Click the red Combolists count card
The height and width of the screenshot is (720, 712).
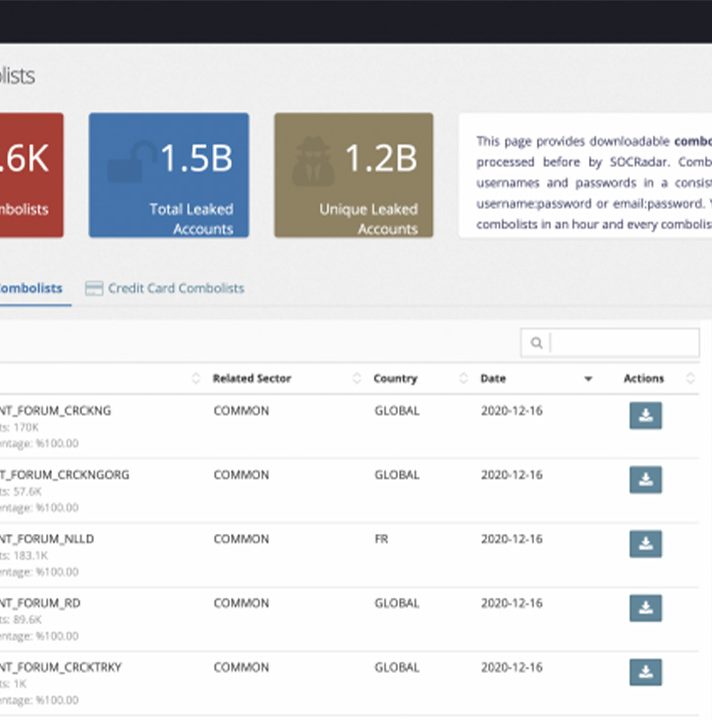point(32,175)
